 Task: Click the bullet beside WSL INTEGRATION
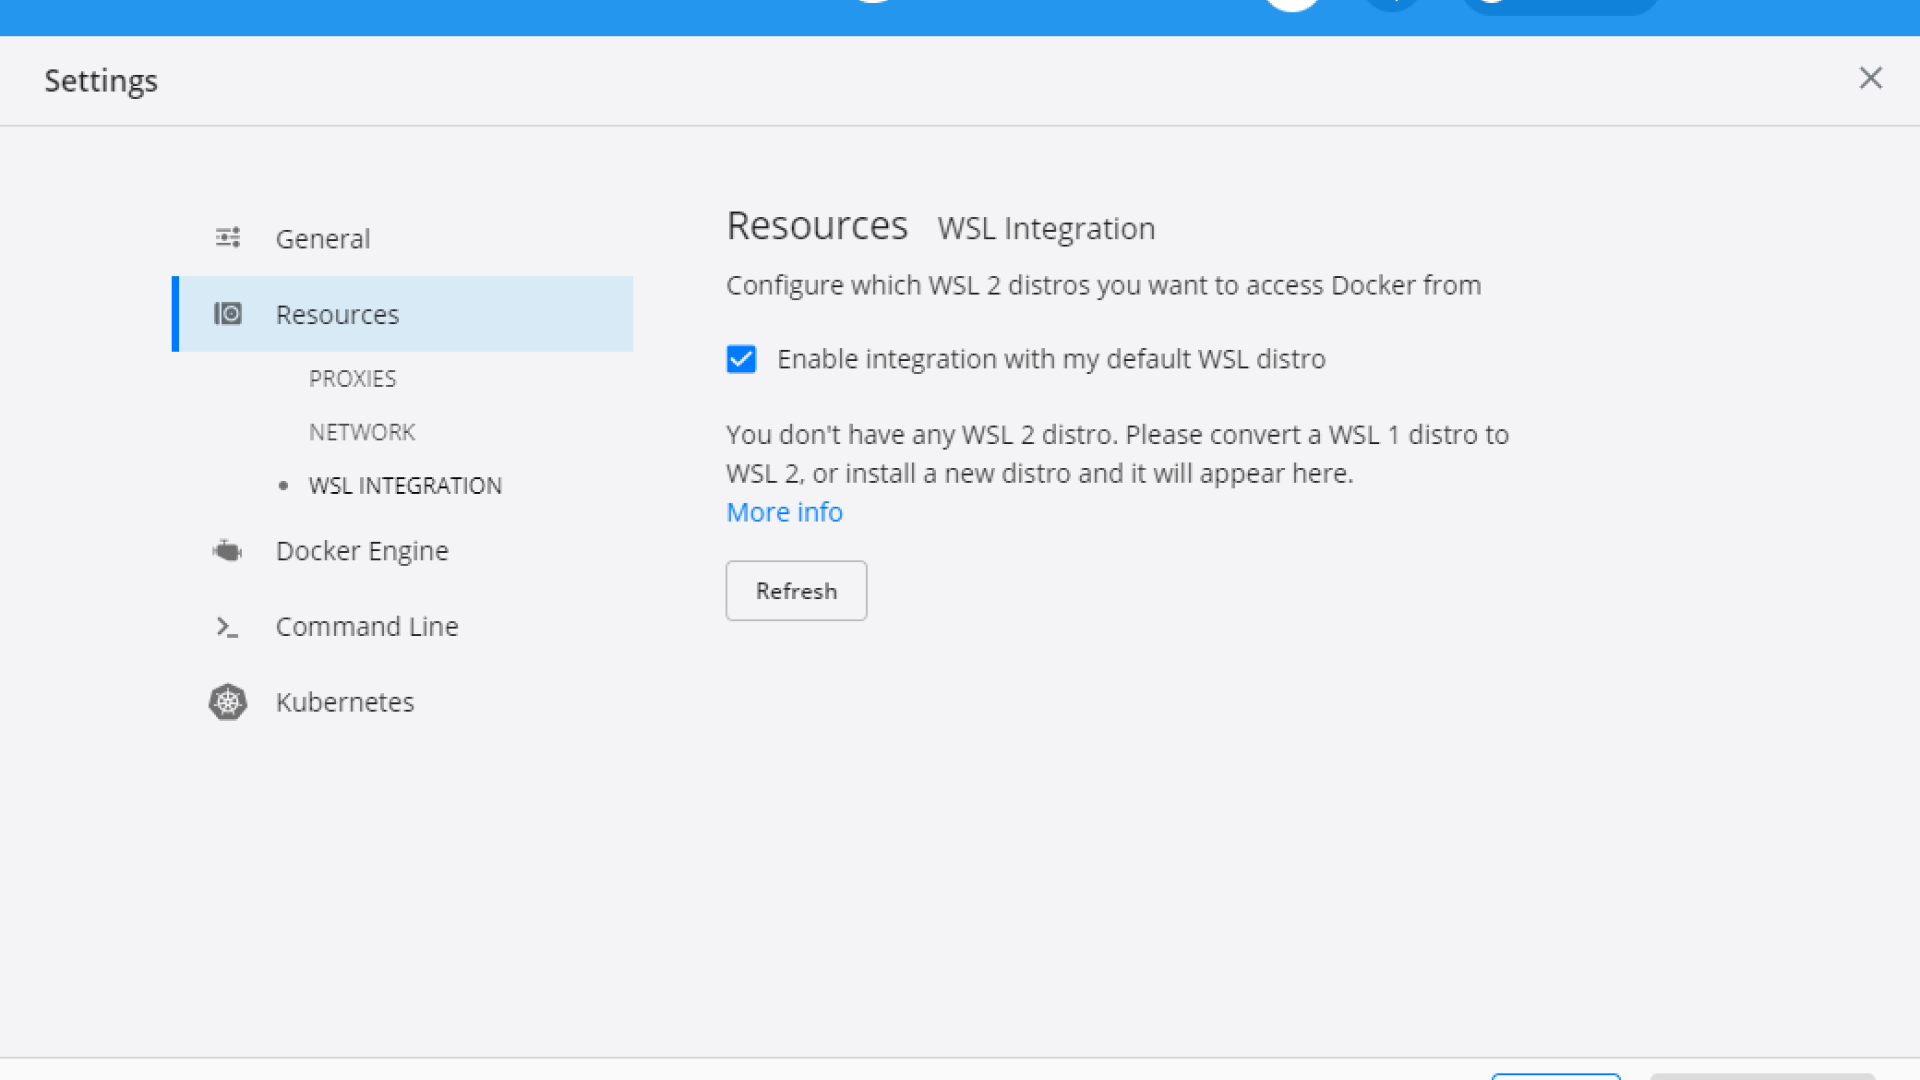coord(284,486)
